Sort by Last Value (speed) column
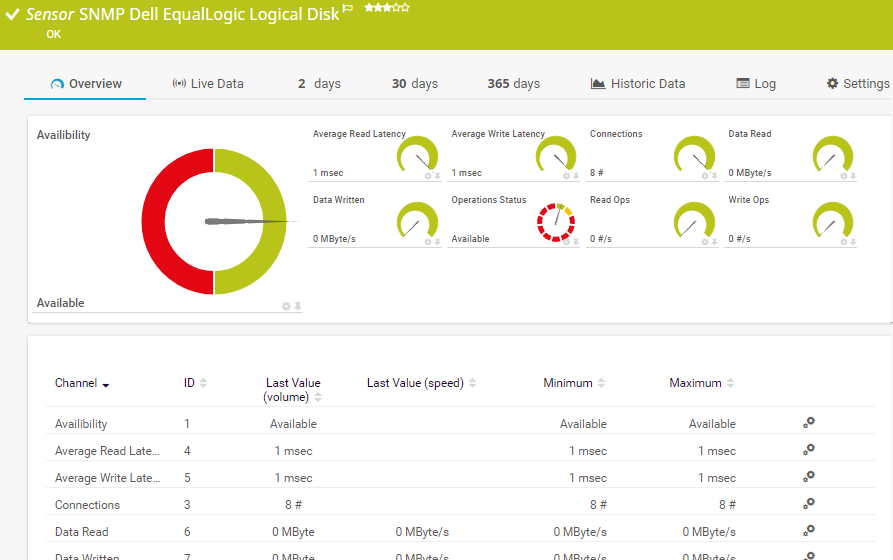Screen dimensions: 893x560 pyautogui.click(x=472, y=383)
